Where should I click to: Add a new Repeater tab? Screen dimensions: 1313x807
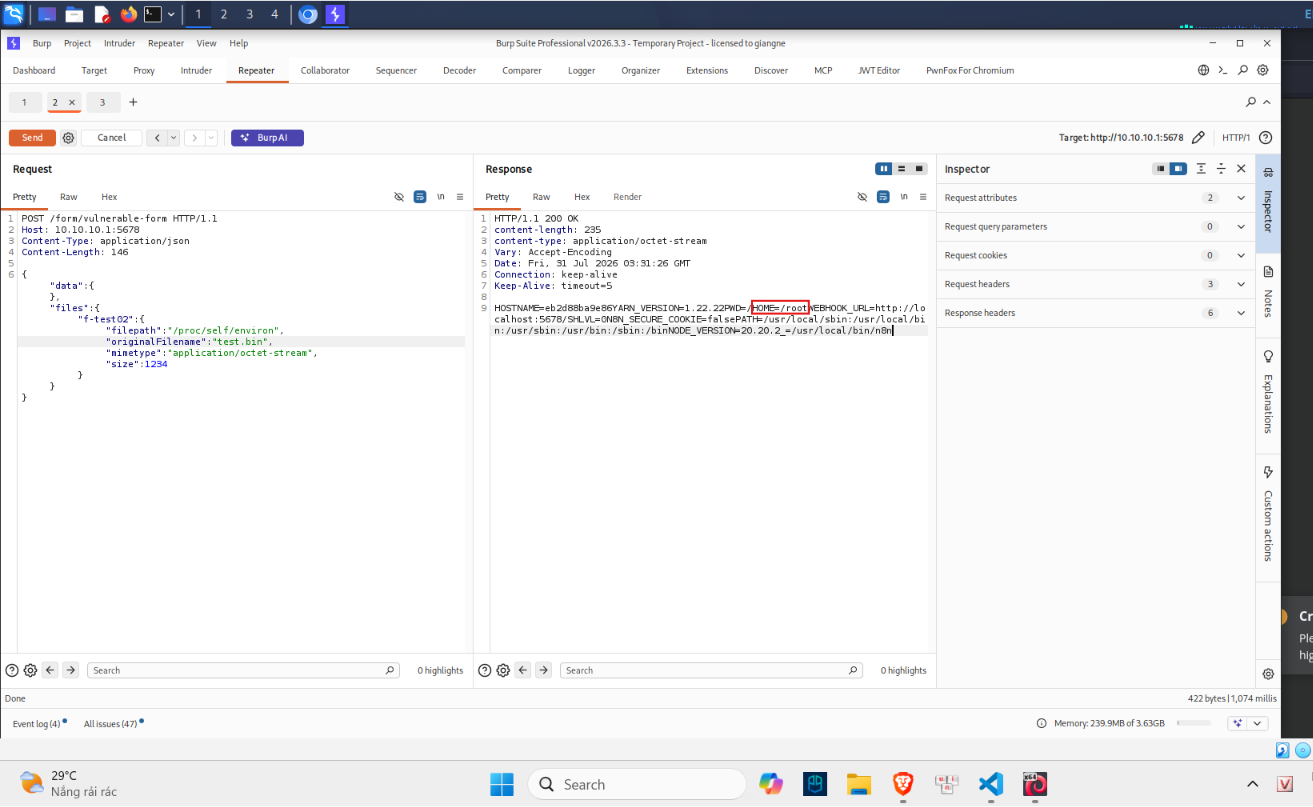133,102
